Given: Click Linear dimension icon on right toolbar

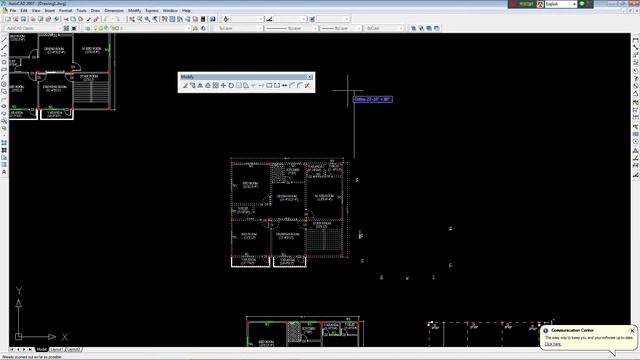Looking at the screenshot, I should click(636, 40).
